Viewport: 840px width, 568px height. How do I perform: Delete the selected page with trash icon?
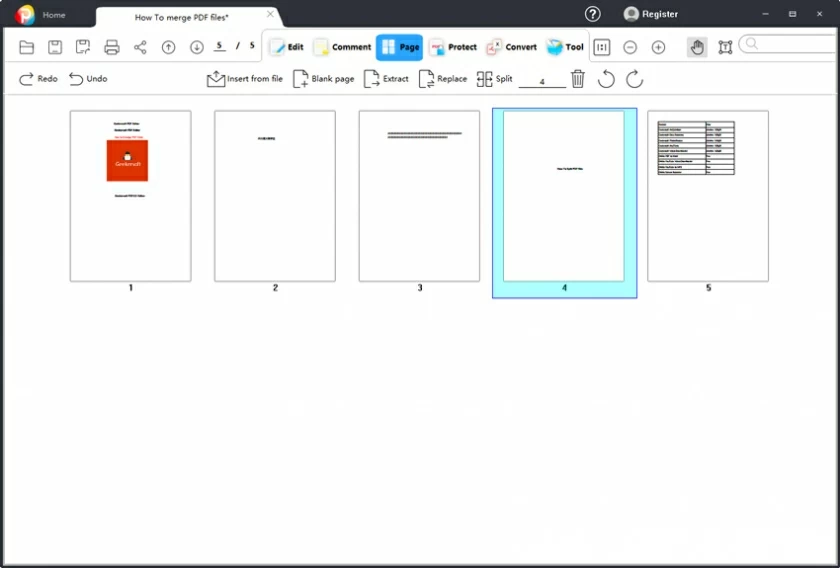tap(578, 79)
